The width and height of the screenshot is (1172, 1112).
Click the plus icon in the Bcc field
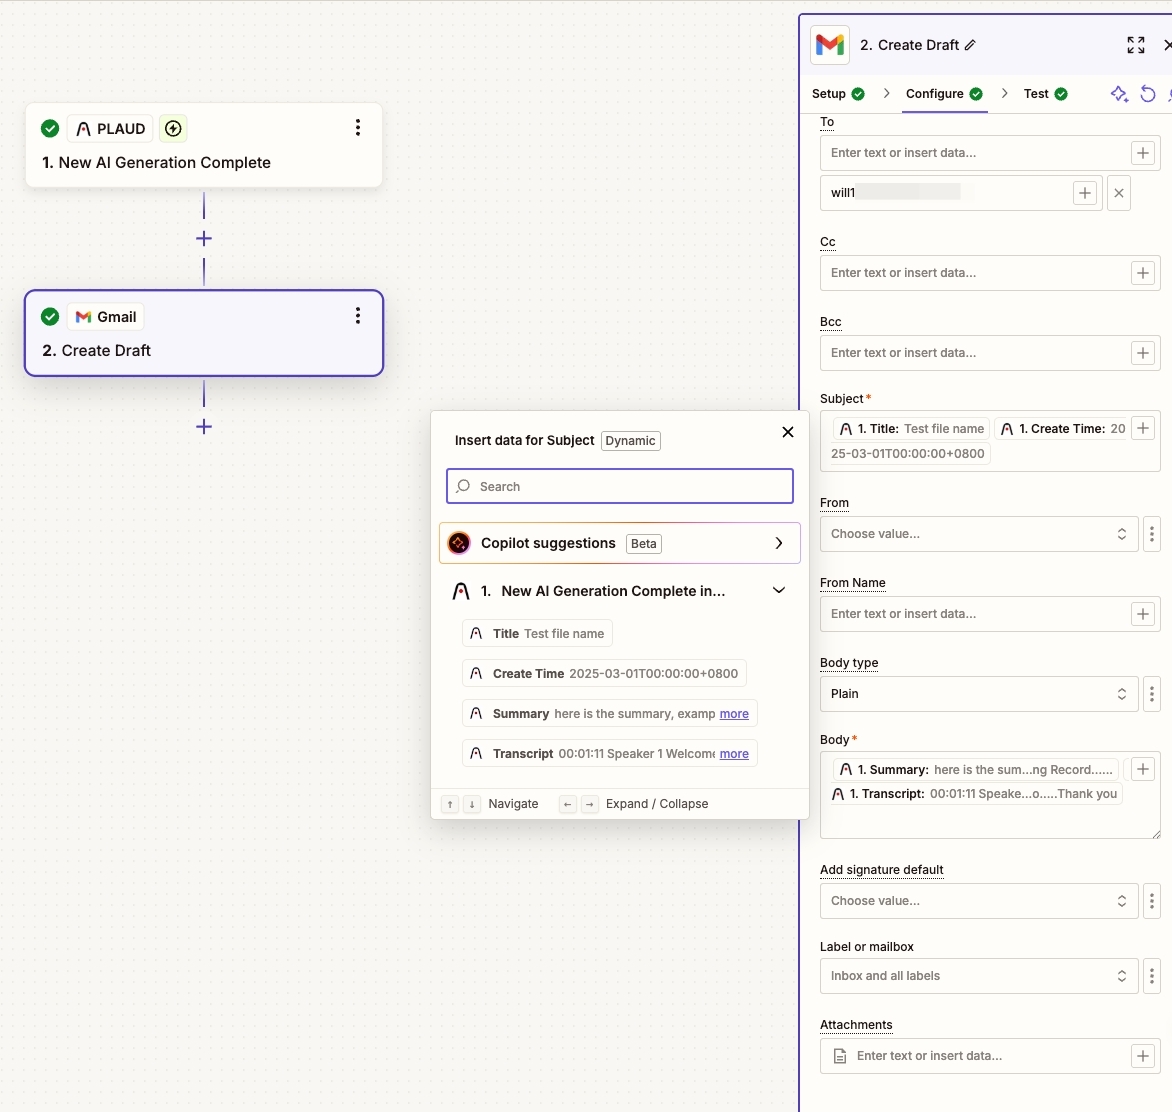(x=1143, y=353)
